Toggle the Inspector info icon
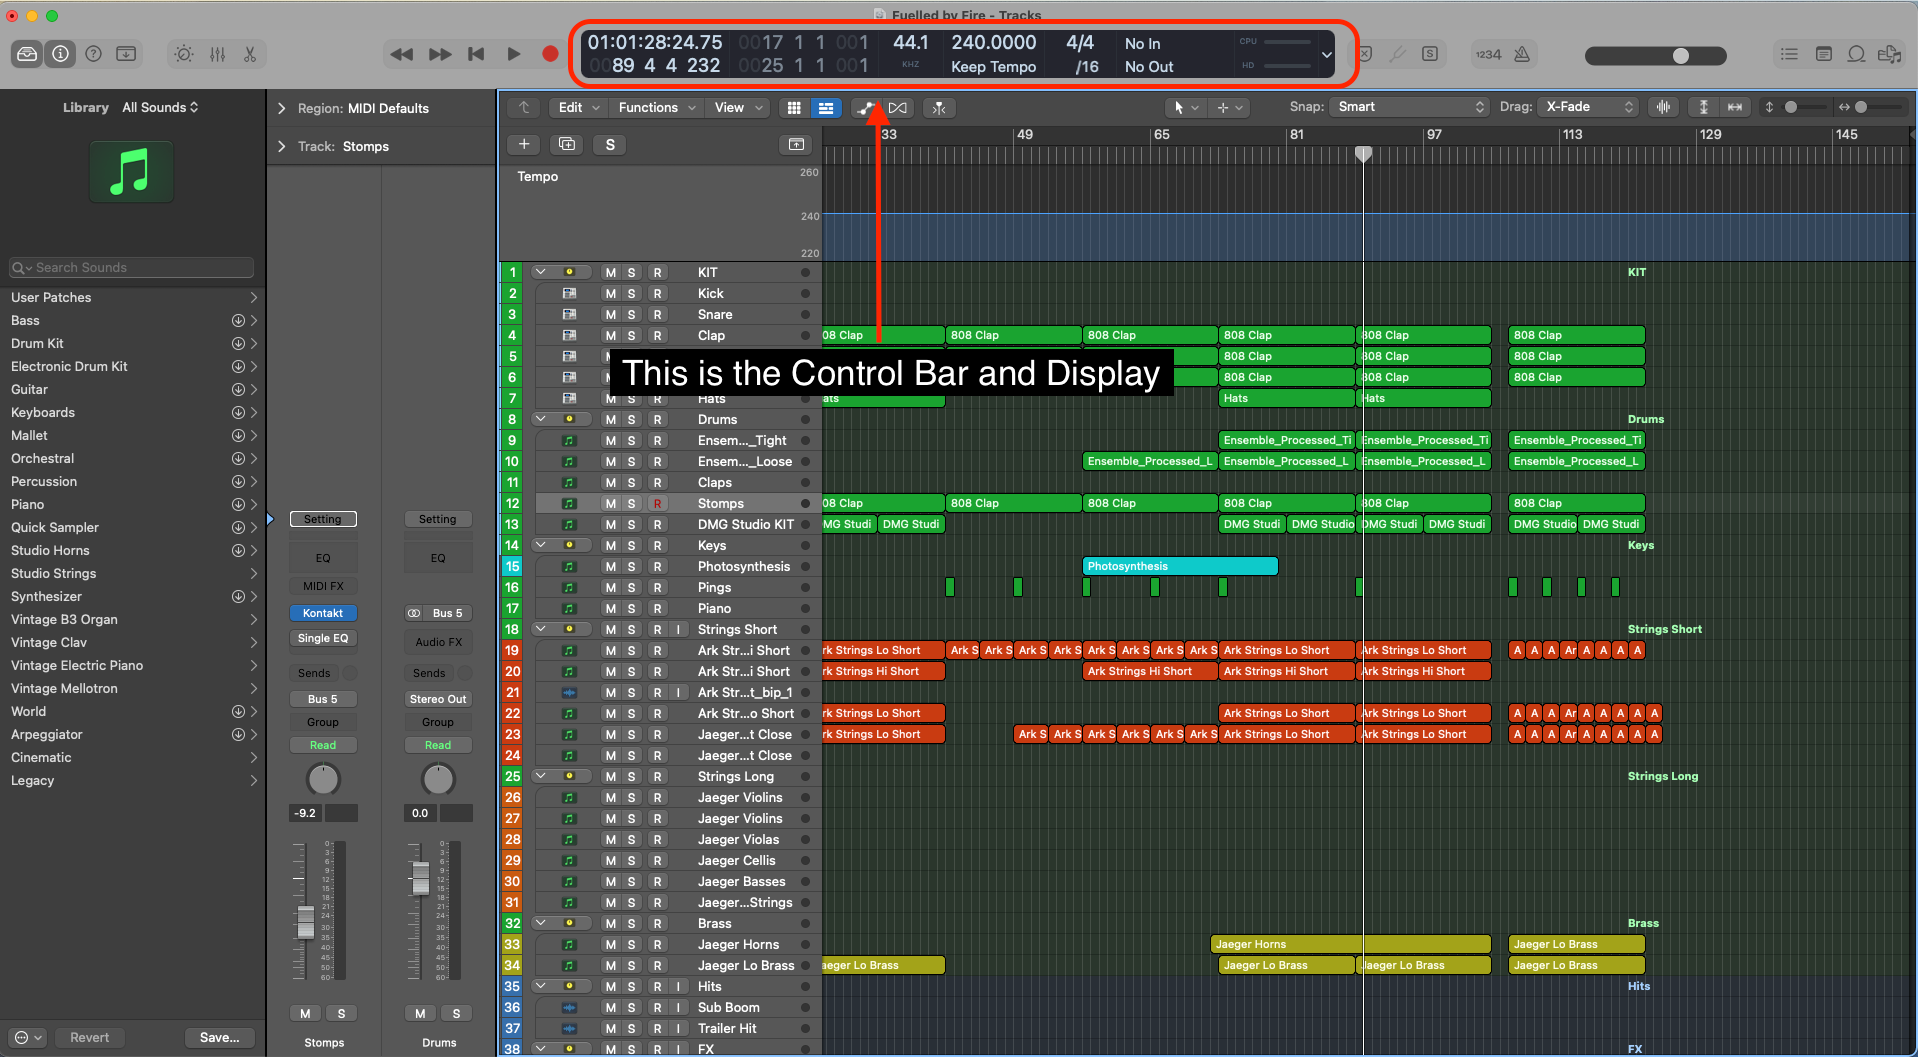This screenshot has width=1918, height=1057. [61, 54]
